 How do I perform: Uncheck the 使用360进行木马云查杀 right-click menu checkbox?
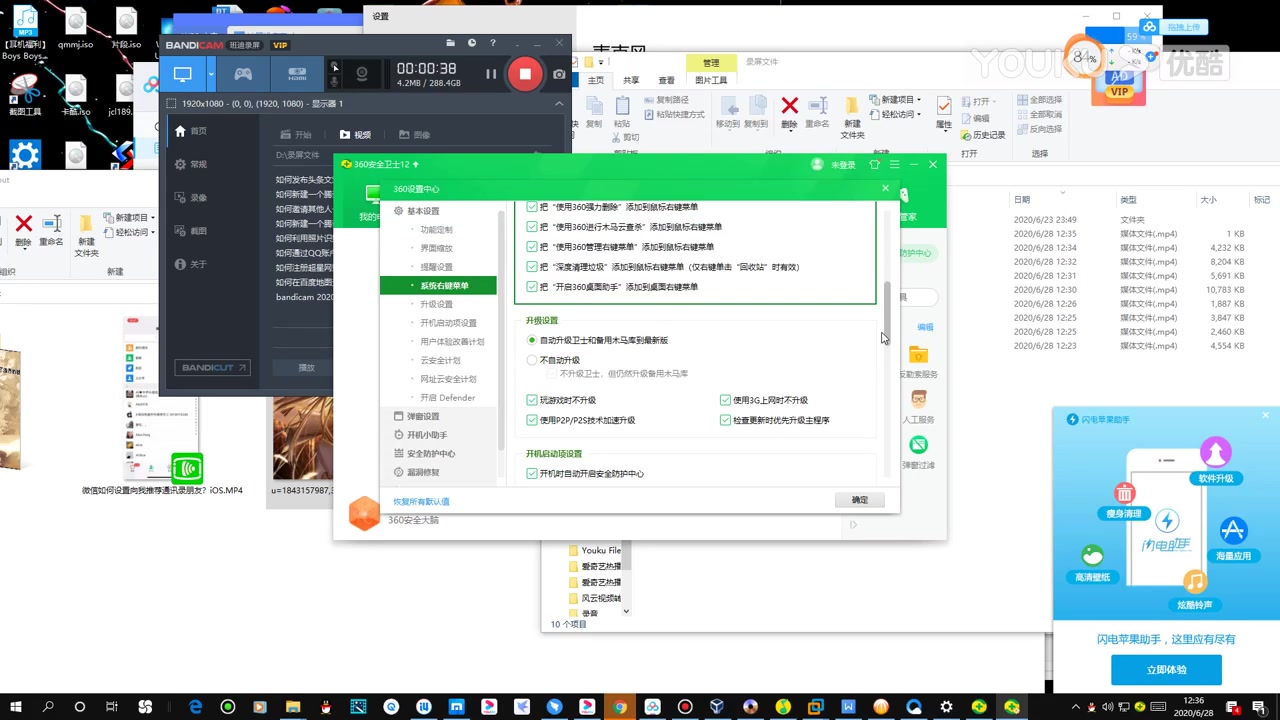pos(532,227)
